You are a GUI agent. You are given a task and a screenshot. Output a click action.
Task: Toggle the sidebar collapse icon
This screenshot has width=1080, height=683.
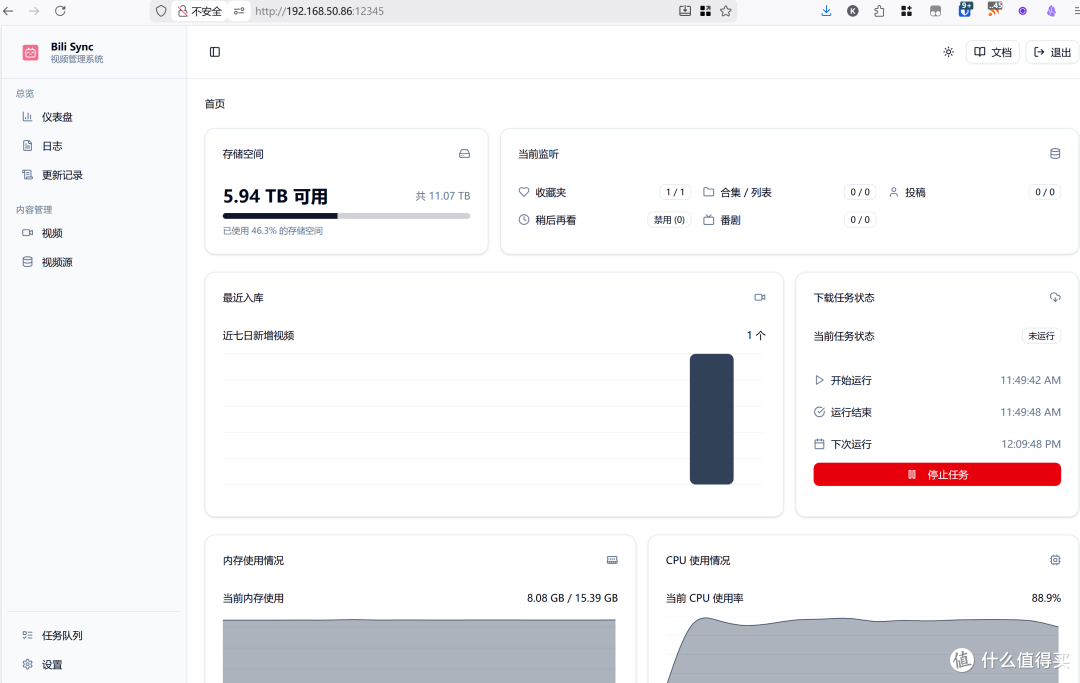click(215, 52)
